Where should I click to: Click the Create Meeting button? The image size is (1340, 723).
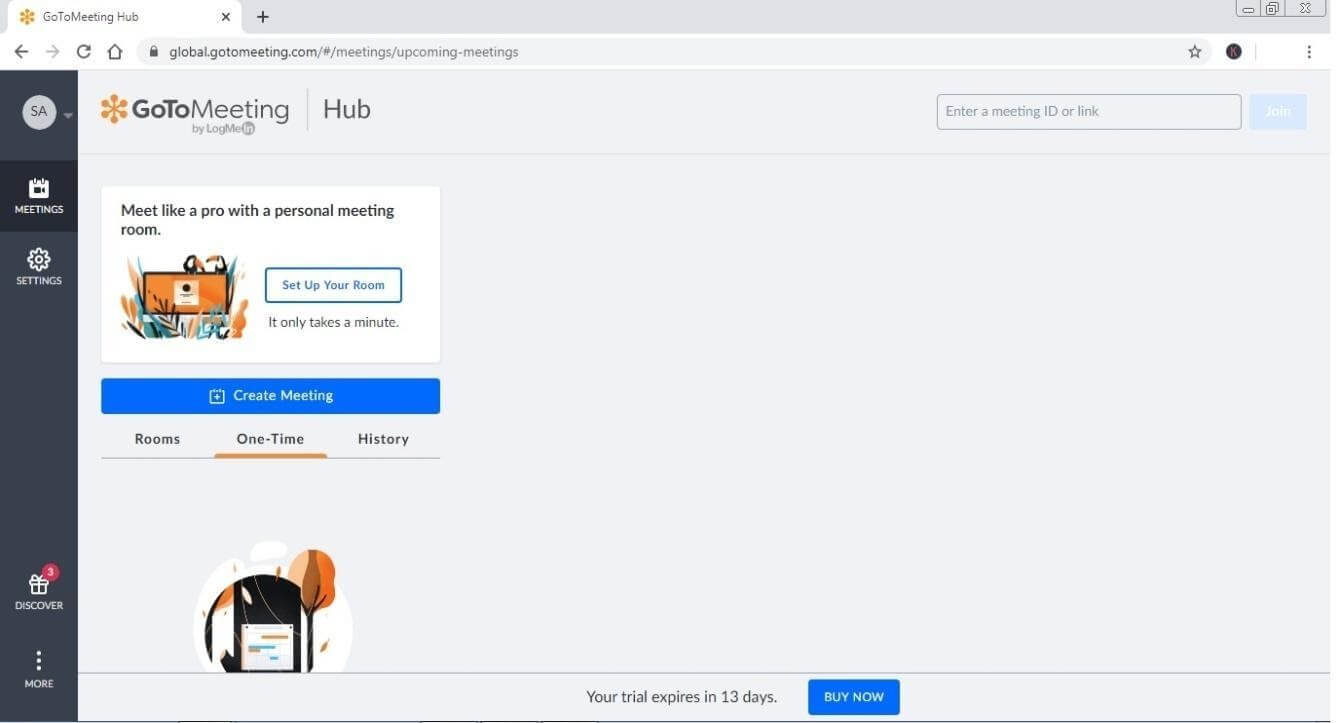pyautogui.click(x=270, y=395)
